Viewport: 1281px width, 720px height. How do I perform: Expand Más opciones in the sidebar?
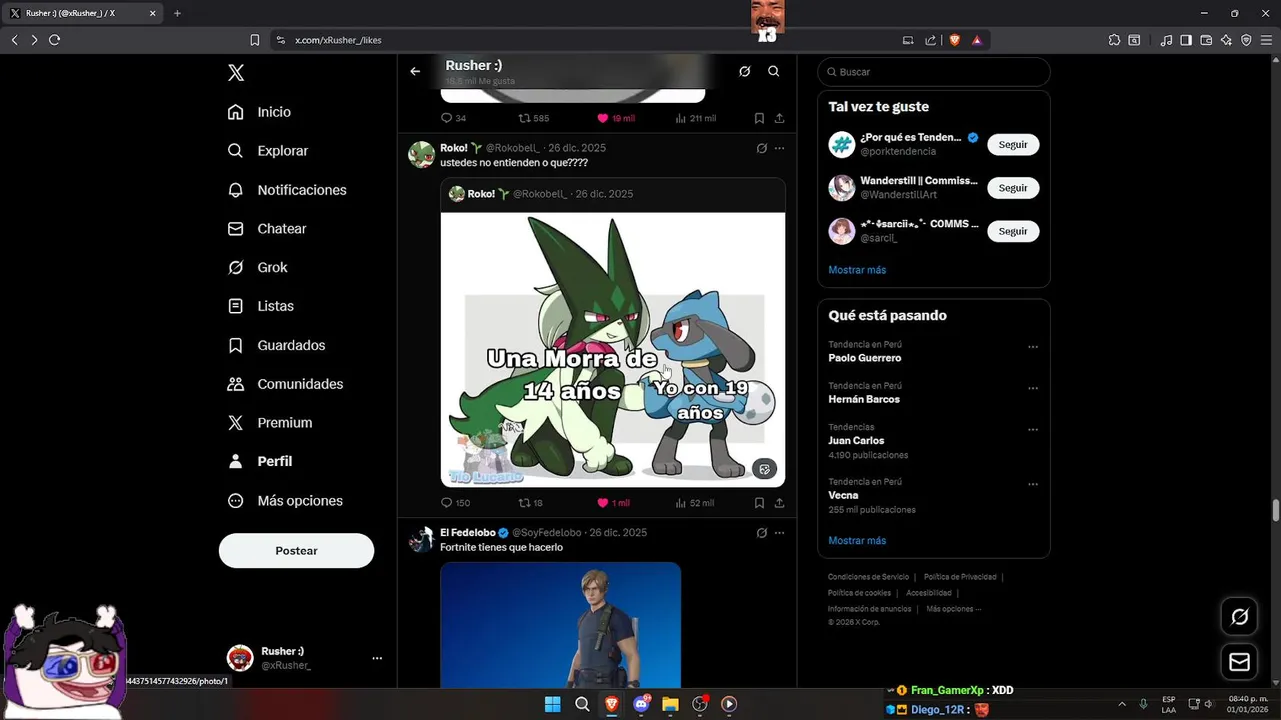[x=286, y=501]
